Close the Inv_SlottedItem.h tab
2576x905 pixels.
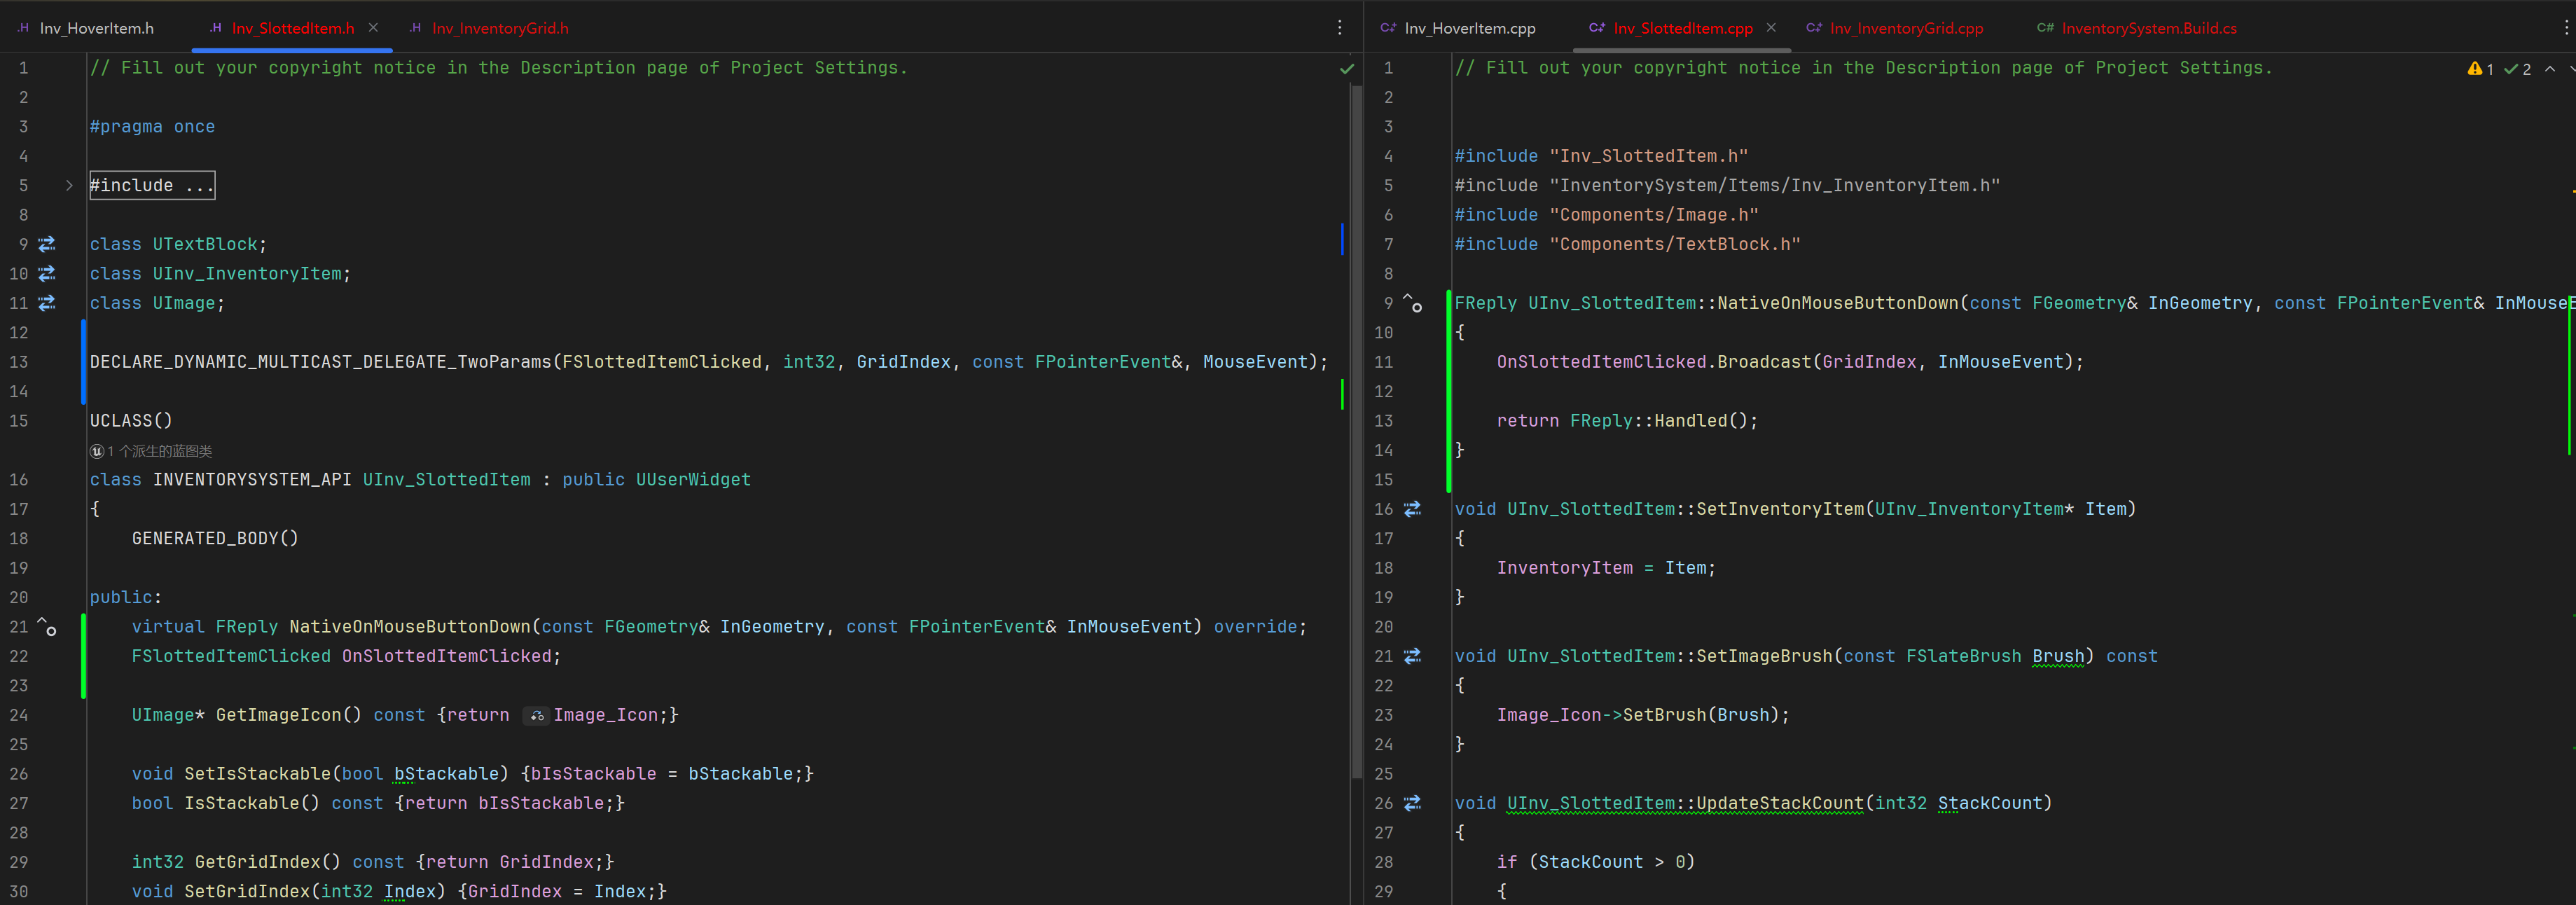373,28
